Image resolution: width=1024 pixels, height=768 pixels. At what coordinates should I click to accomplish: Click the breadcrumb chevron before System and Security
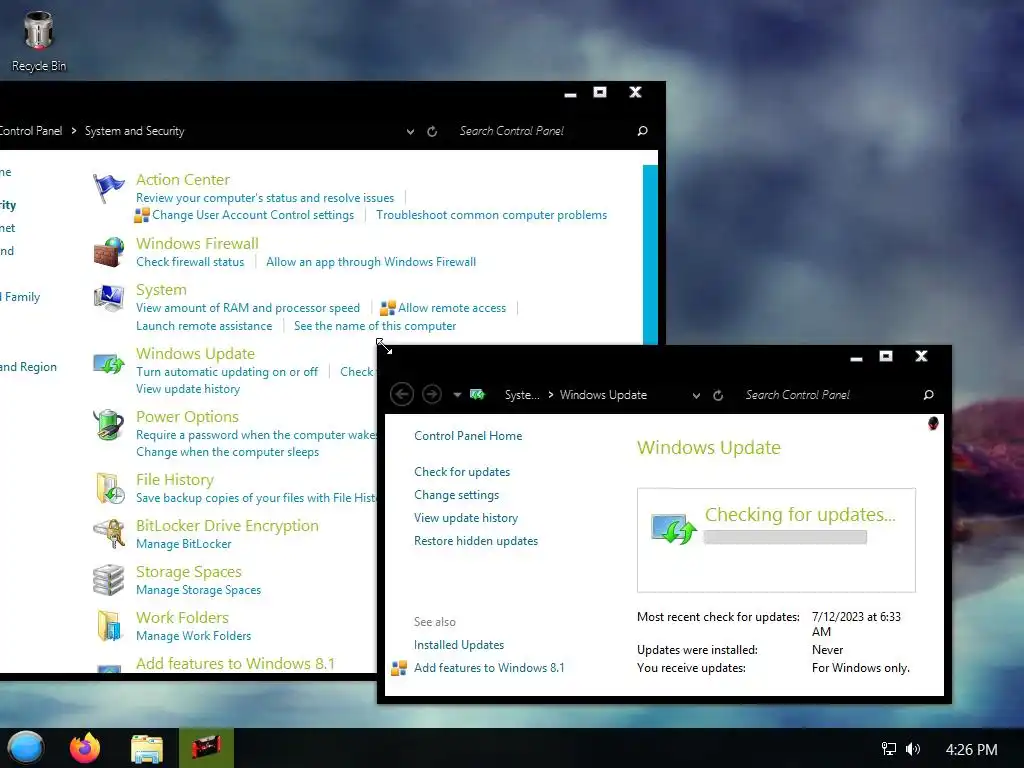tap(73, 131)
